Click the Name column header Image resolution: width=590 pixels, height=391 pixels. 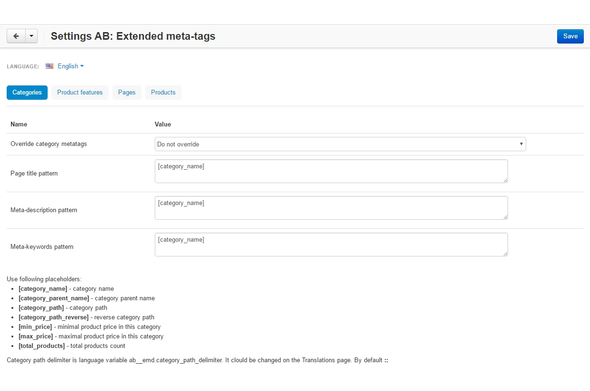pyautogui.click(x=19, y=124)
